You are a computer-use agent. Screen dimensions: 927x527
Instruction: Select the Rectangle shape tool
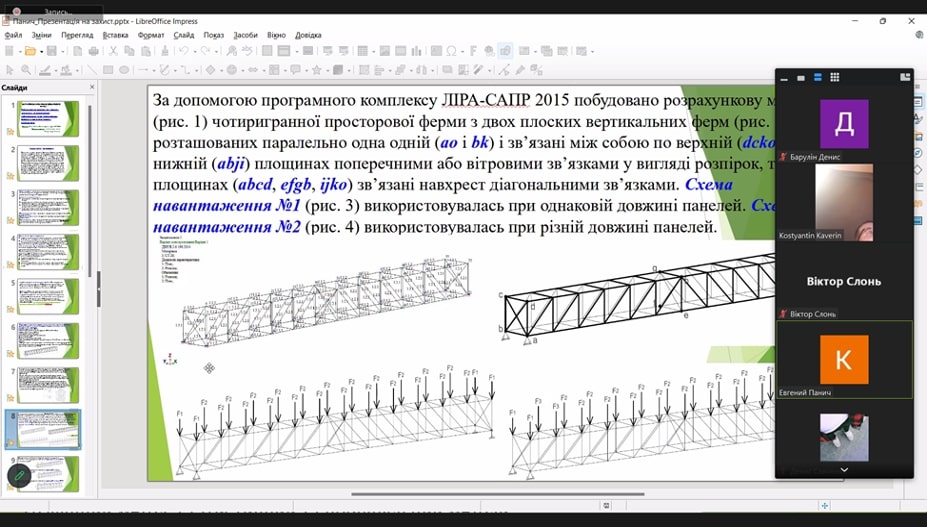tap(108, 70)
